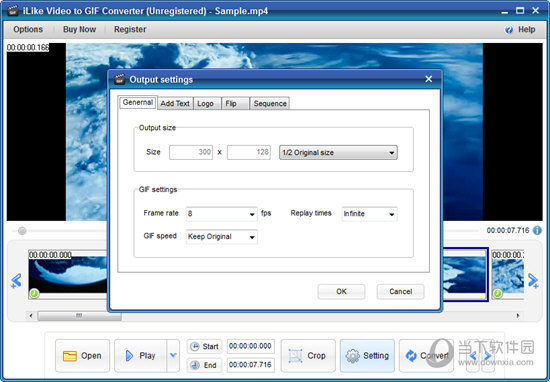Click the green clock icon on last thumbnail
The width and height of the screenshot is (550, 382).
[497, 293]
